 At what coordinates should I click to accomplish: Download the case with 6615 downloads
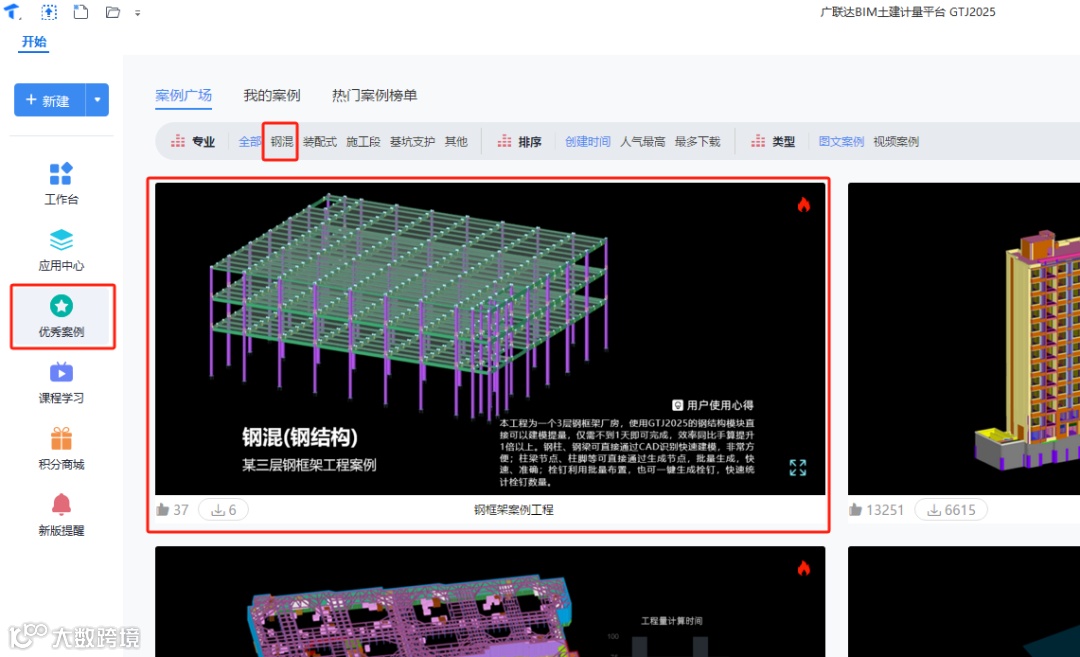coord(951,510)
